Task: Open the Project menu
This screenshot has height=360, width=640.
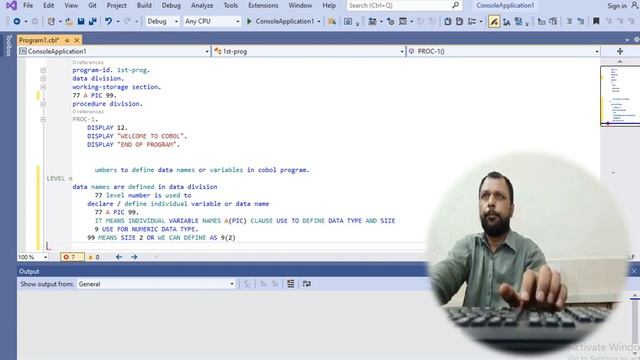Action: pyautogui.click(x=117, y=5)
